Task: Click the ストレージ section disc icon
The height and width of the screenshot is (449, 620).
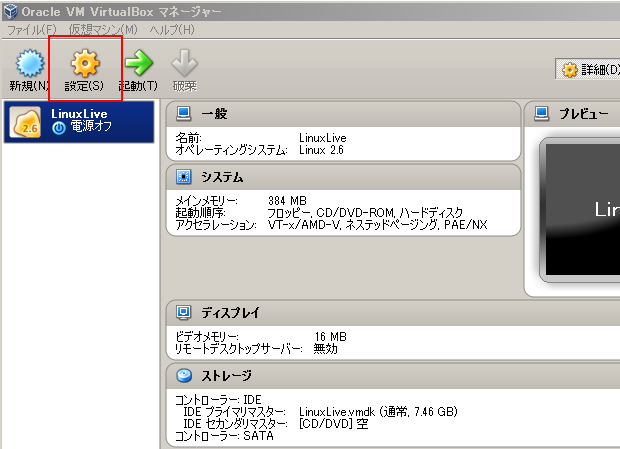Action: [184, 375]
